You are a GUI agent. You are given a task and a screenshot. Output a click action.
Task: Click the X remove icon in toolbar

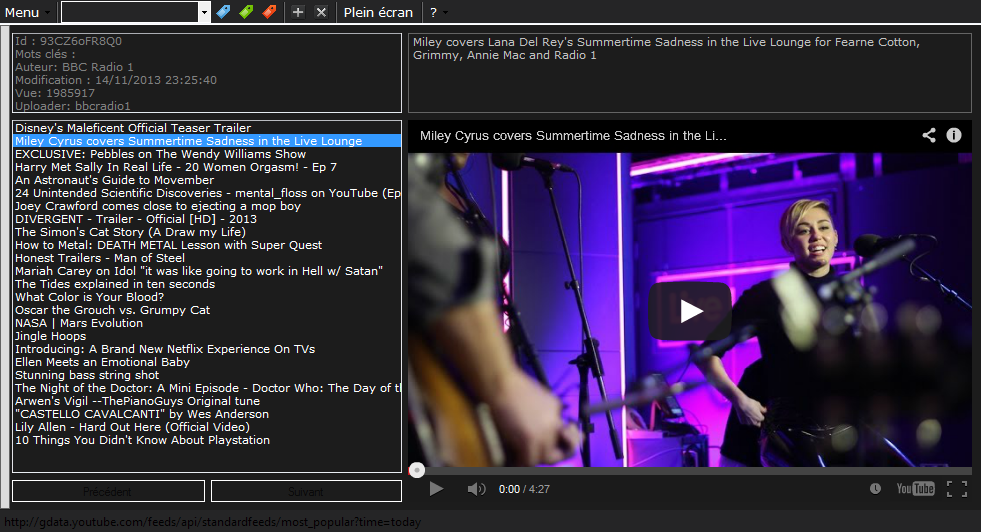[x=321, y=12]
